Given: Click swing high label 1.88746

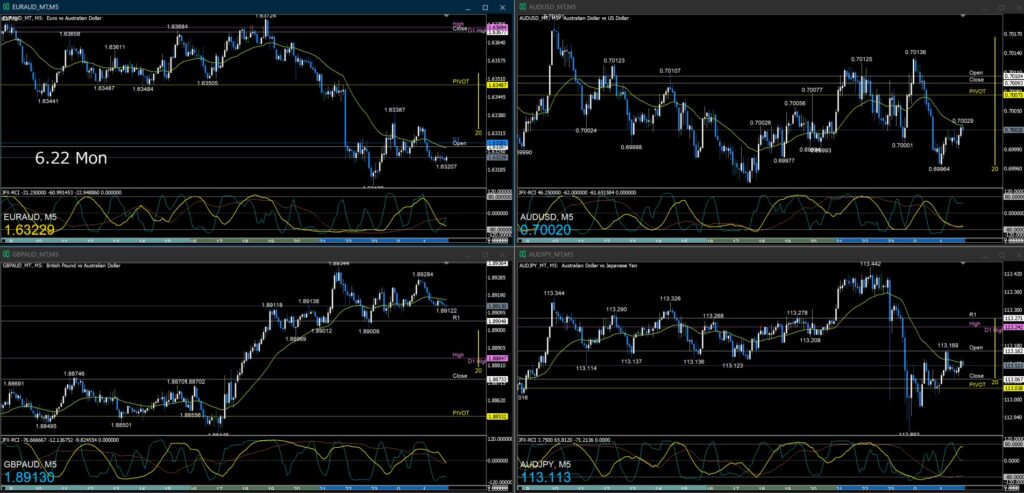Looking at the screenshot, I should [74, 373].
